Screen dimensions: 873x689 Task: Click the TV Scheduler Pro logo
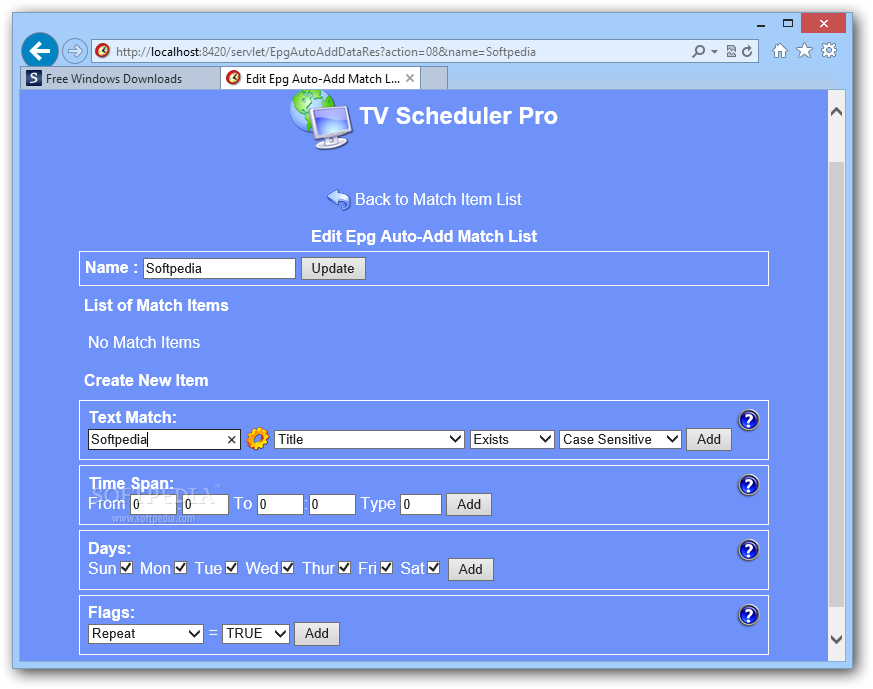[x=321, y=120]
